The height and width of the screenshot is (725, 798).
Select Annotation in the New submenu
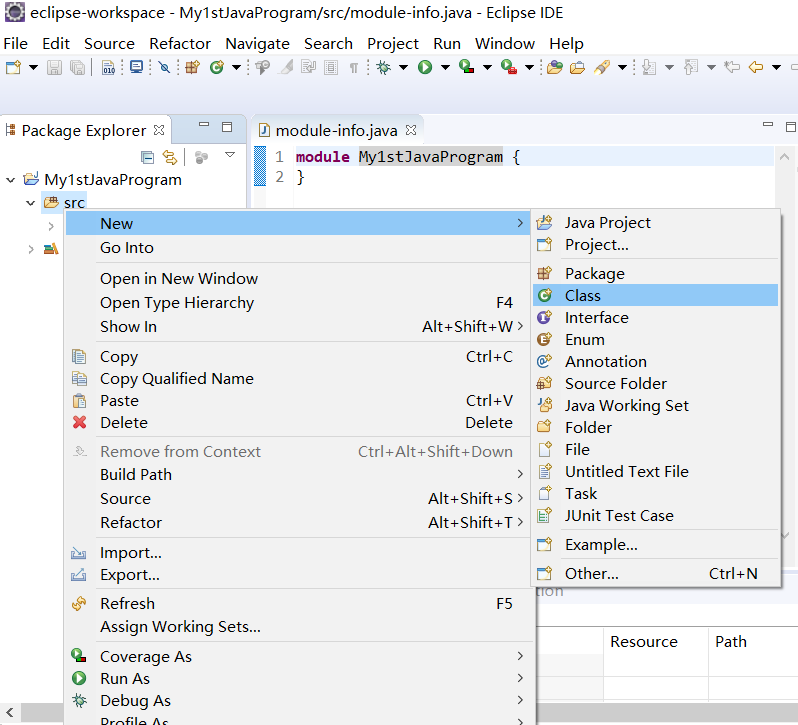coord(656,361)
